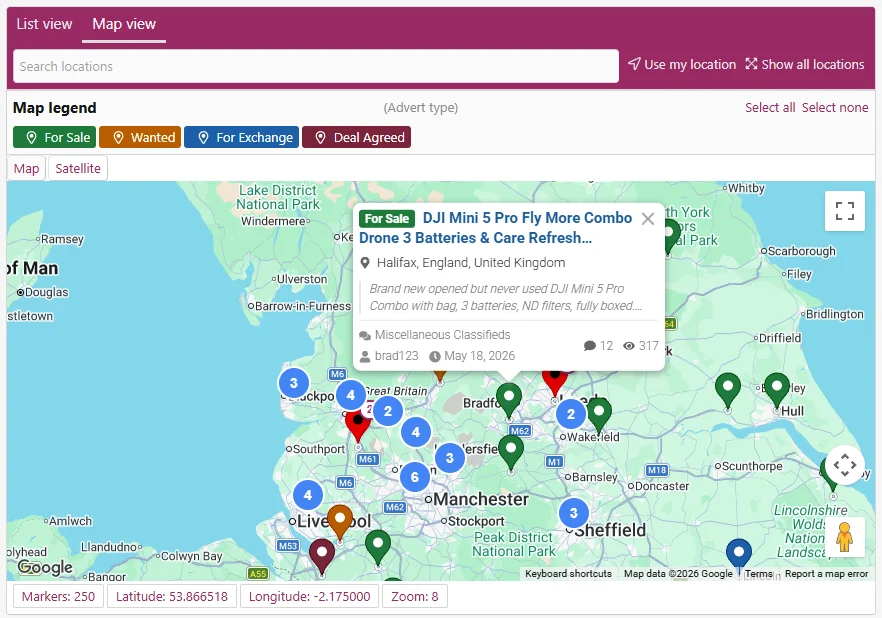Switch to Satellite layer type
The height and width of the screenshot is (618, 882).
click(x=78, y=168)
